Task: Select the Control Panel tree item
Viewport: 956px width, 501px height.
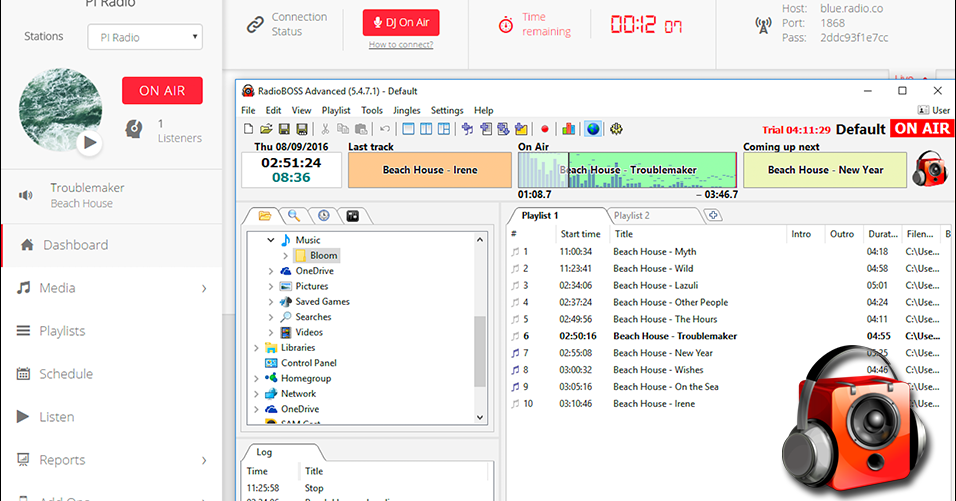Action: pyautogui.click(x=309, y=363)
